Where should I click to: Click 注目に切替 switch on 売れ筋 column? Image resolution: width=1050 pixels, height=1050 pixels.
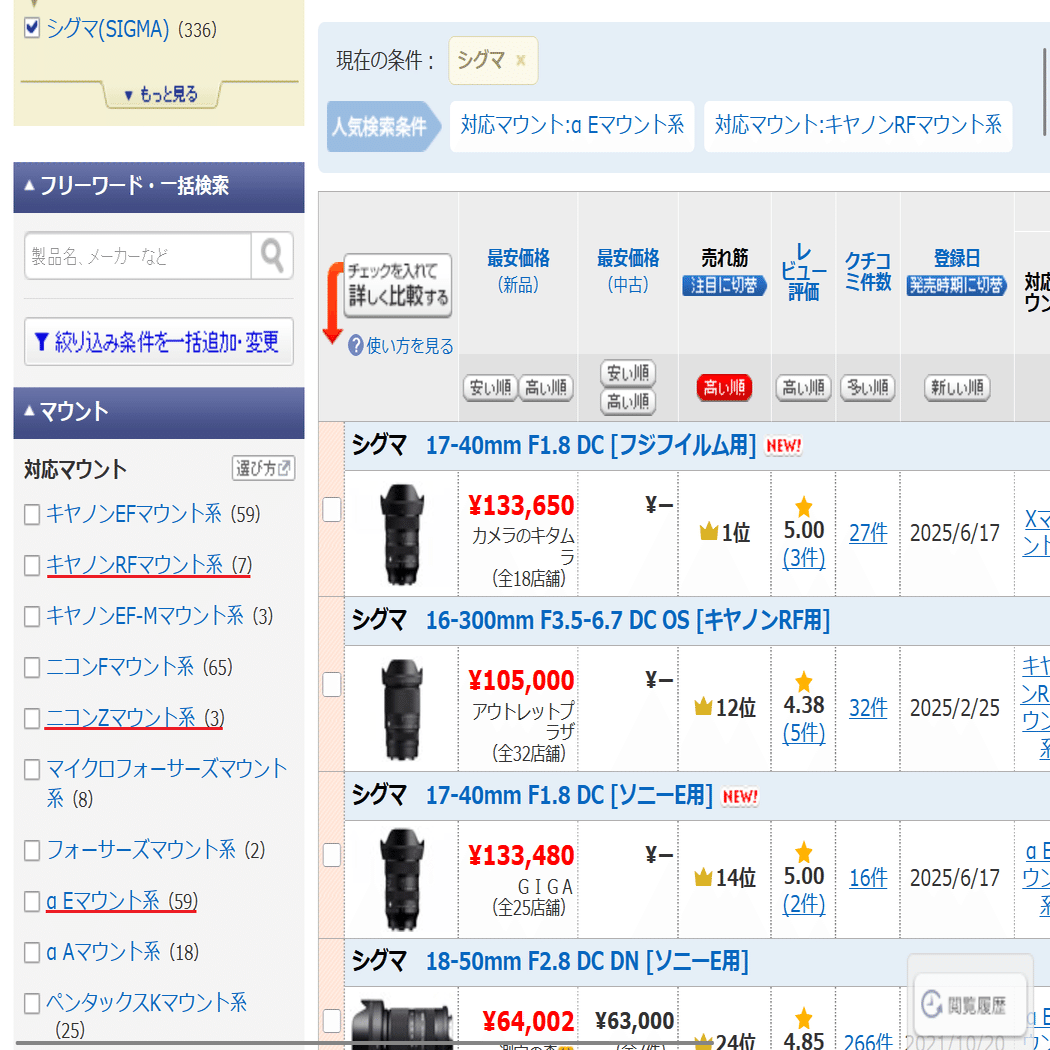click(x=724, y=285)
